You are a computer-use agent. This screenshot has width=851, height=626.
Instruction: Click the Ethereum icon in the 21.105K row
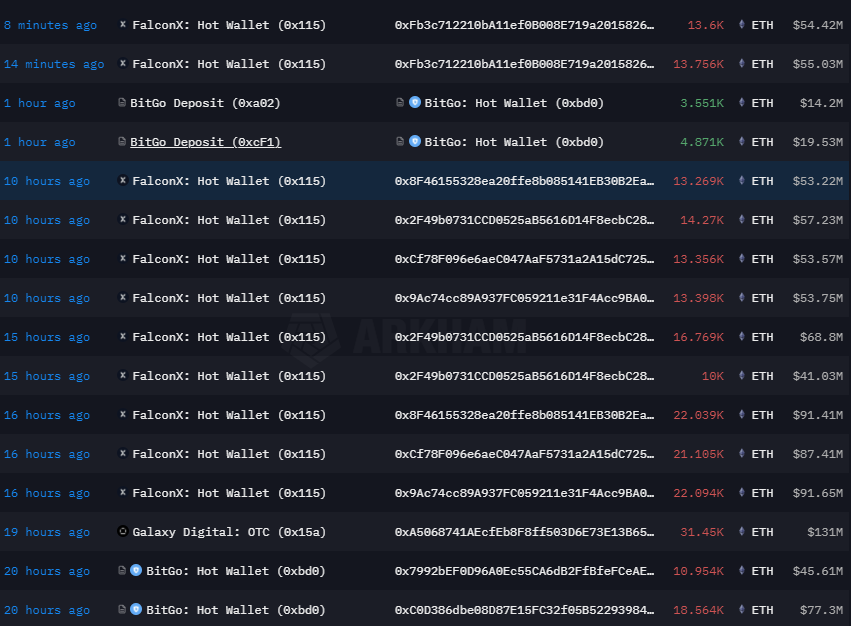(x=741, y=453)
